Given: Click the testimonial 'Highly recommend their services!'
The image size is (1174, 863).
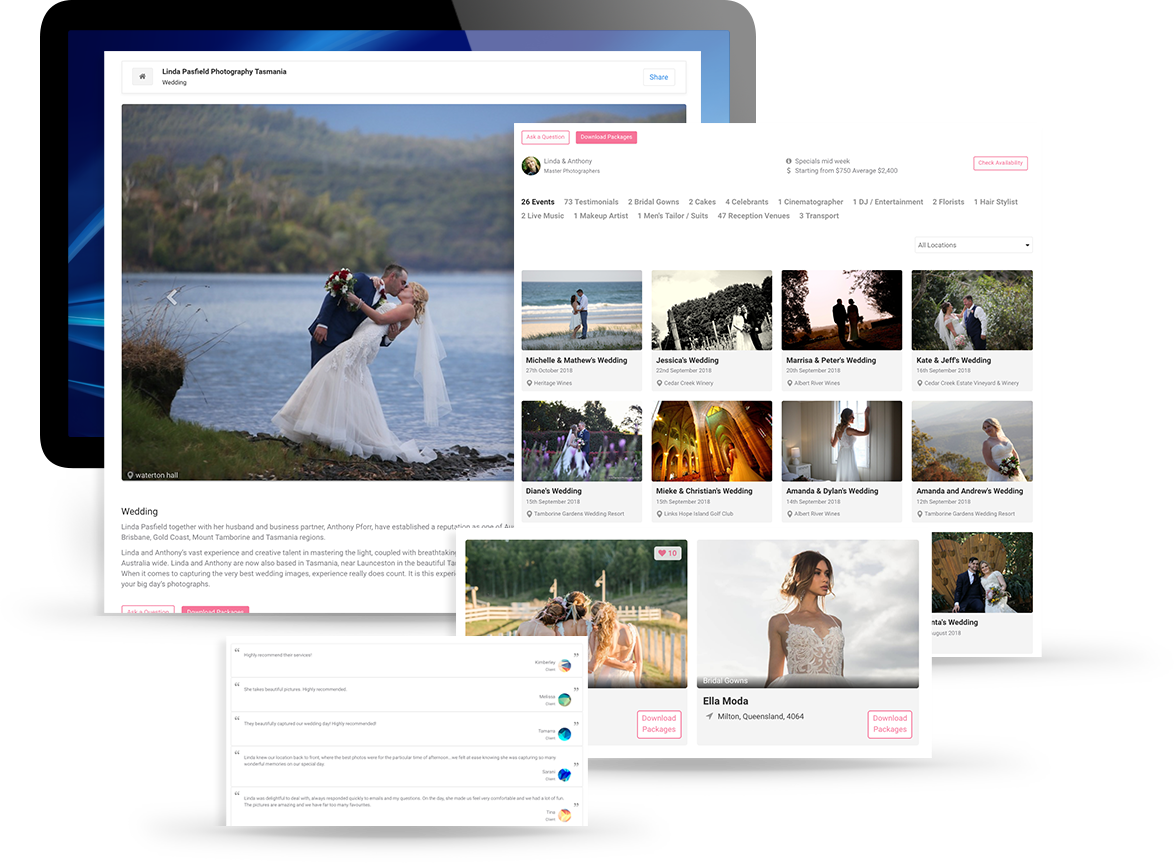Looking at the screenshot, I should point(278,655).
